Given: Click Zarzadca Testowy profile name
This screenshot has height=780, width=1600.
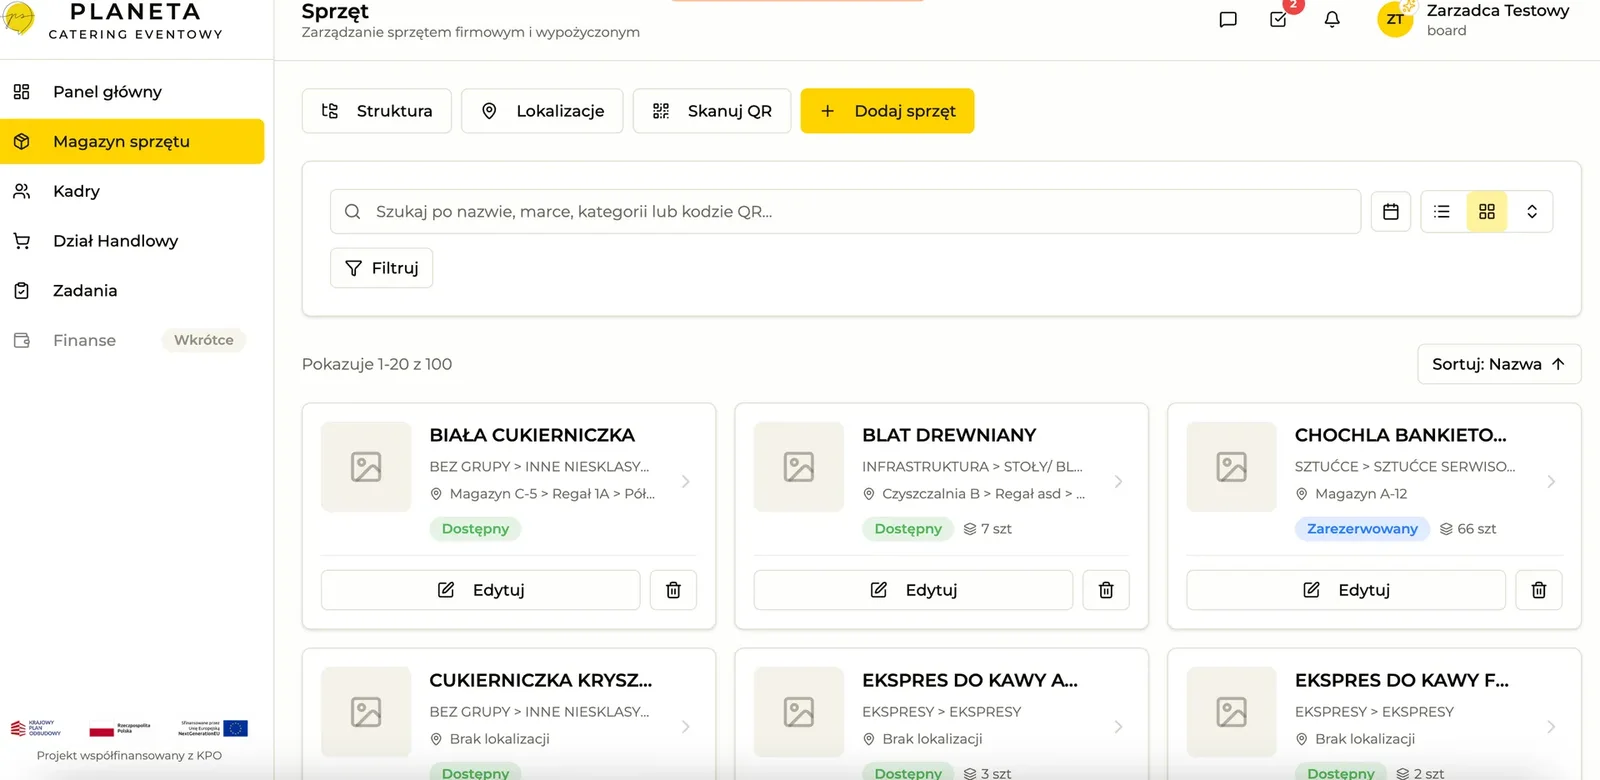Looking at the screenshot, I should tap(1498, 11).
